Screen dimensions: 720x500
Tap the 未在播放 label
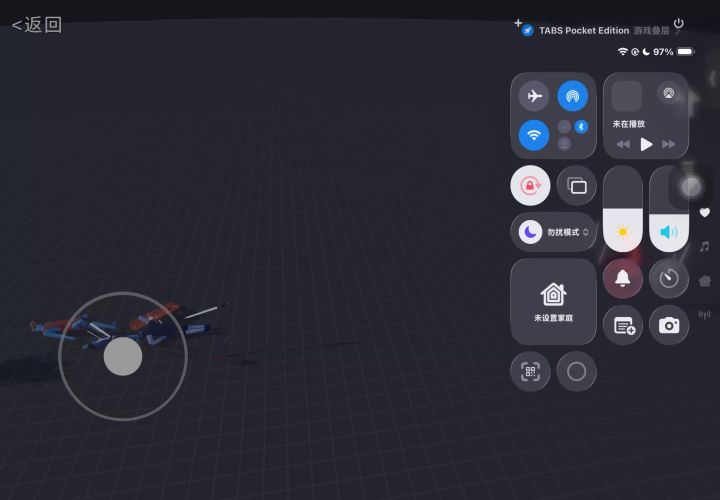628,124
